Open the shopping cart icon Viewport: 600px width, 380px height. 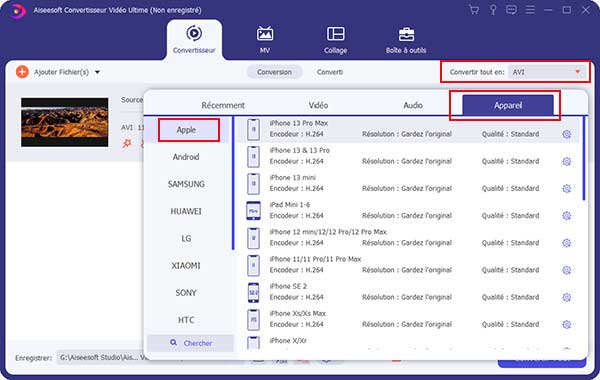click(474, 10)
